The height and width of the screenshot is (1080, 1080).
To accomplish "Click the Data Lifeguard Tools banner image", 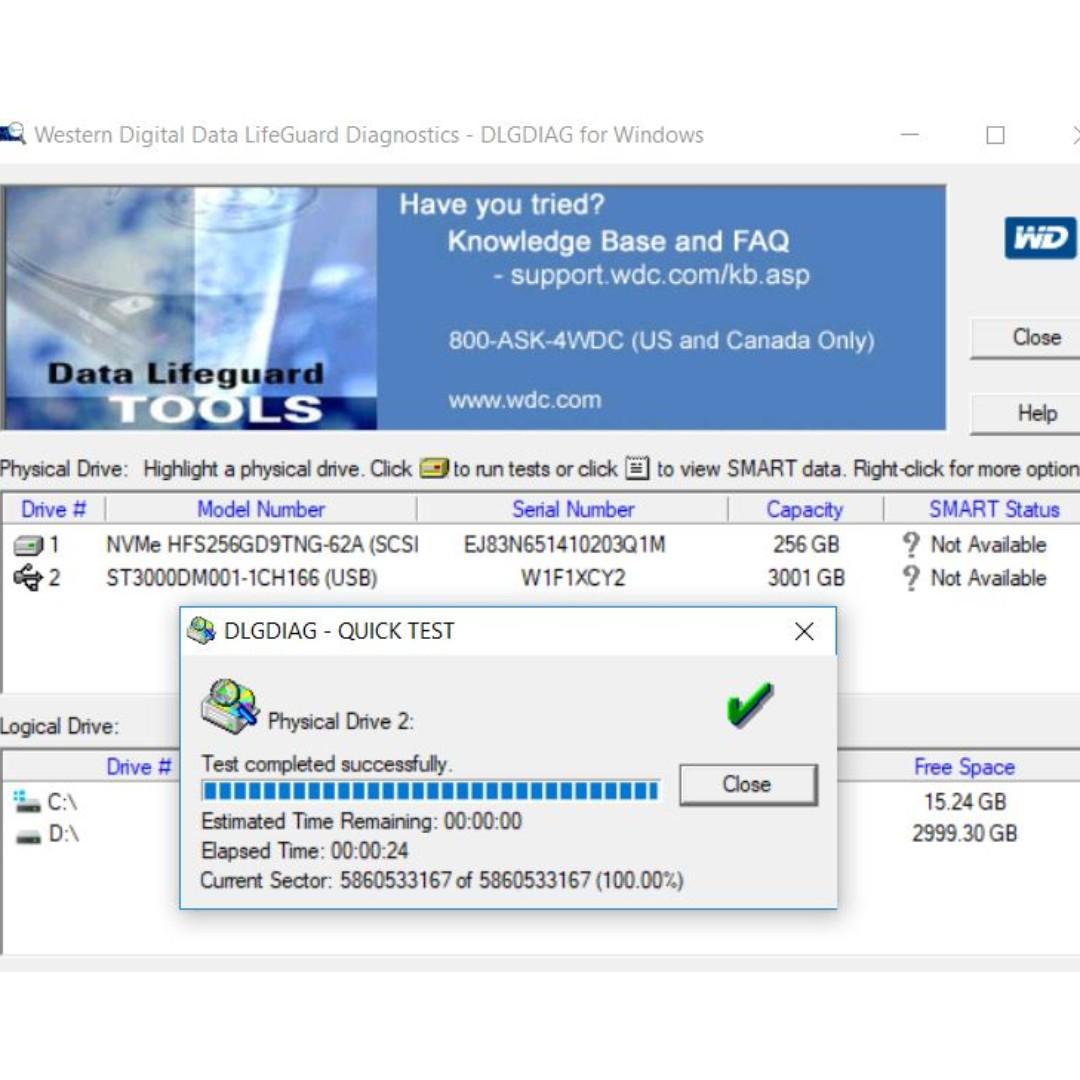I will click(191, 309).
